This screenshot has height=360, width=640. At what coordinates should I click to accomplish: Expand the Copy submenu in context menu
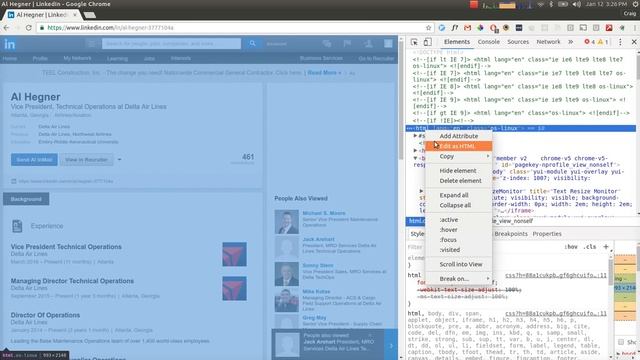click(x=458, y=156)
